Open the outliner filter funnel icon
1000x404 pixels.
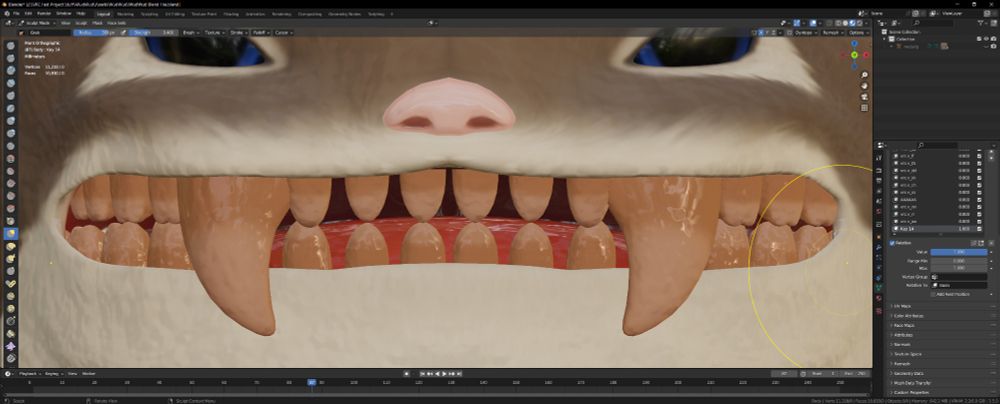point(980,22)
